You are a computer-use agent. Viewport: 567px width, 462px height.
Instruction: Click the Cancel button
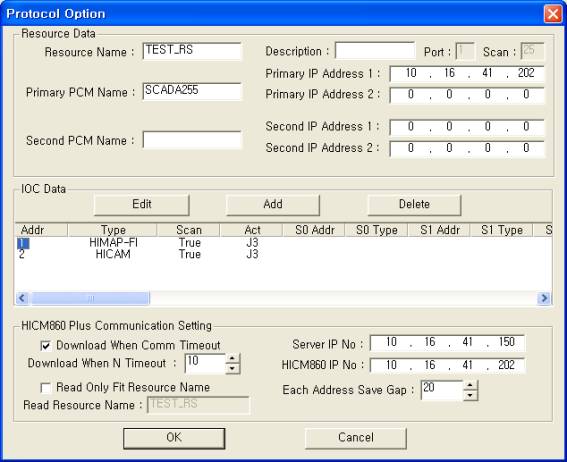(356, 438)
